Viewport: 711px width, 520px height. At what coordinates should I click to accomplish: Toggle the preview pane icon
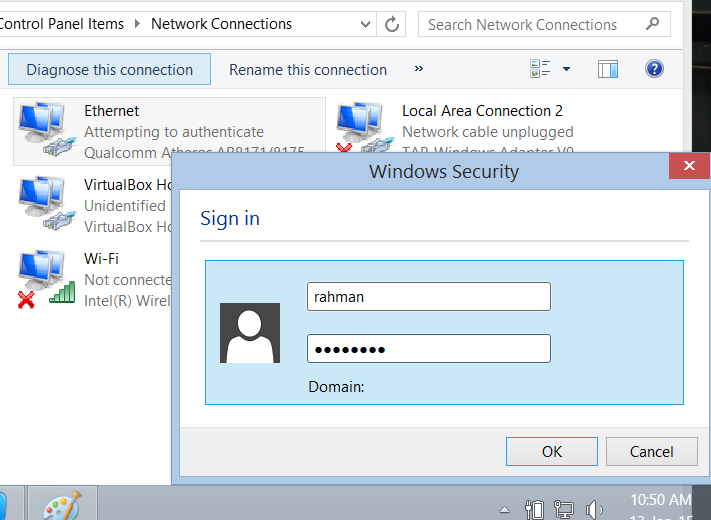click(608, 69)
